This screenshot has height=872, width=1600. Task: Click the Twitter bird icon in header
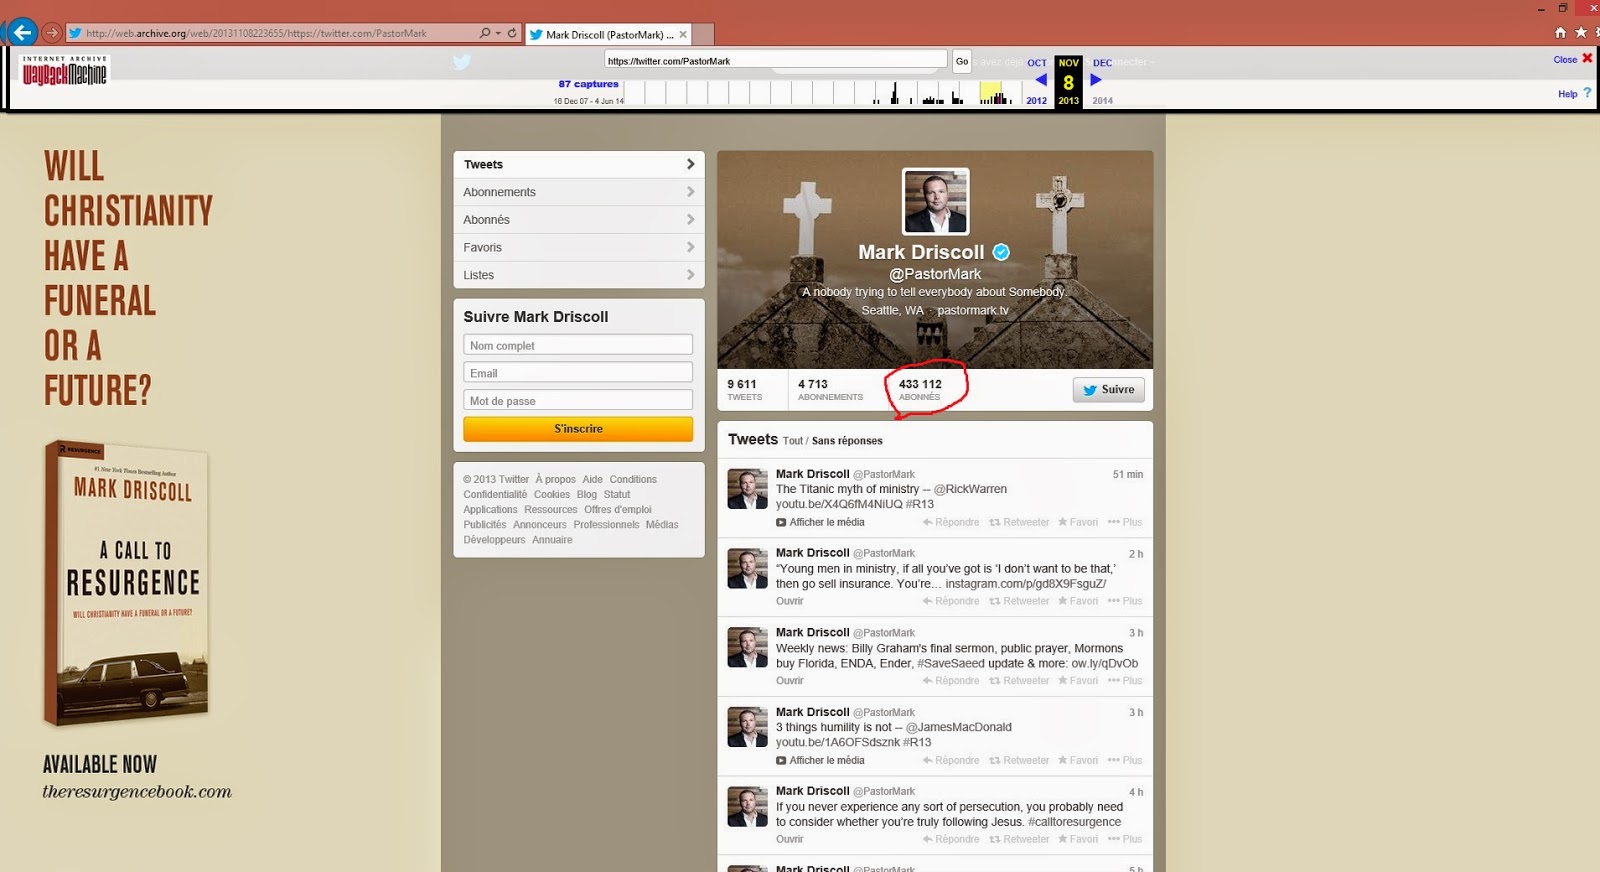coord(462,62)
